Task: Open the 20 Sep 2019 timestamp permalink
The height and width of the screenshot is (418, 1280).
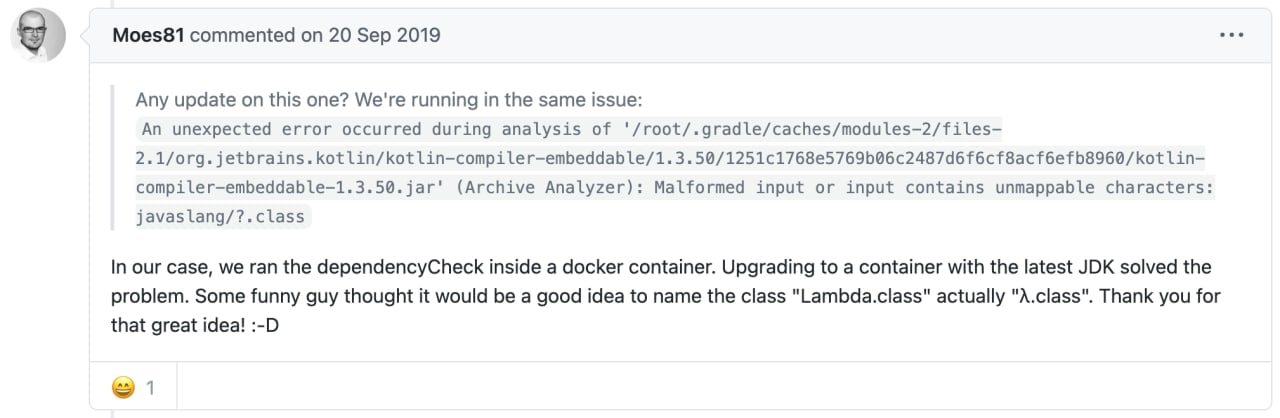Action: pos(386,36)
